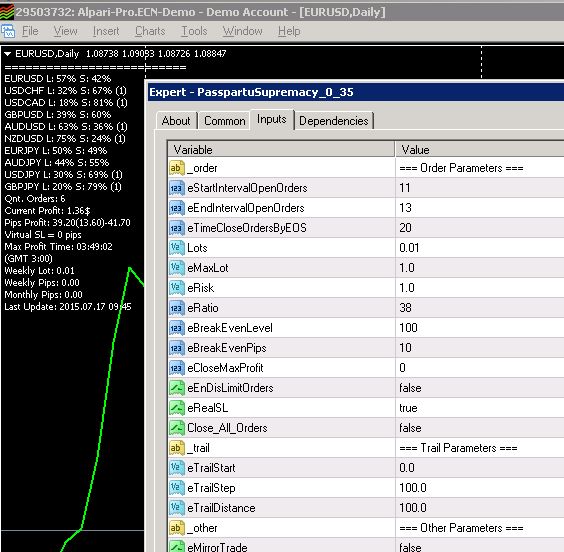Image resolution: width=564 pixels, height=552 pixels.
Task: Click the eRatio integer icon
Action: (177, 308)
